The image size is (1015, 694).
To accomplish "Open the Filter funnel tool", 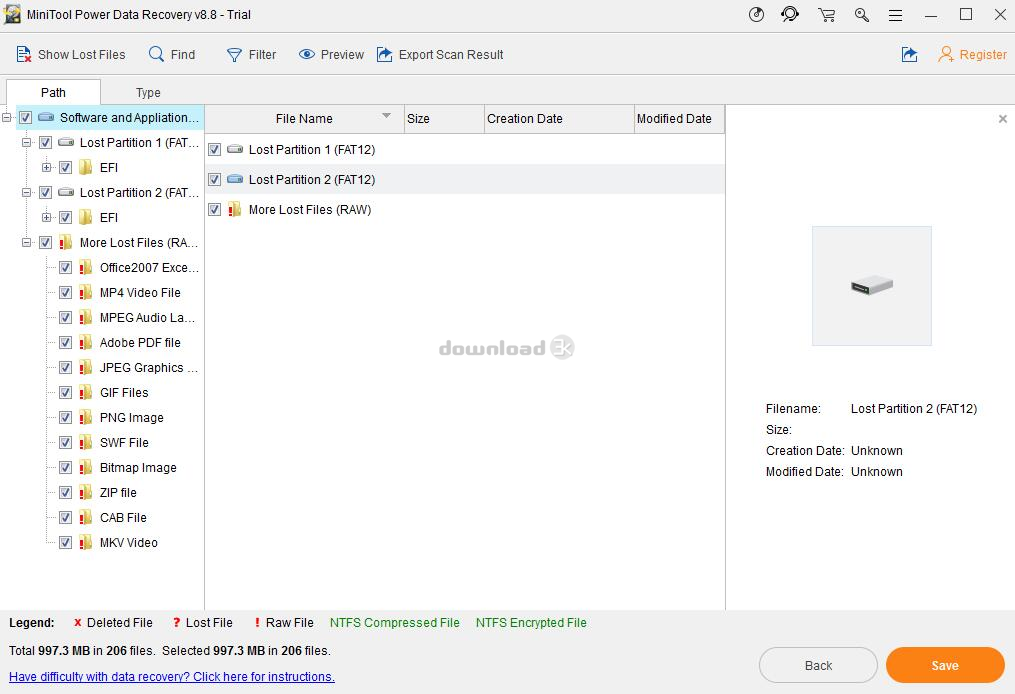I will click(x=235, y=55).
